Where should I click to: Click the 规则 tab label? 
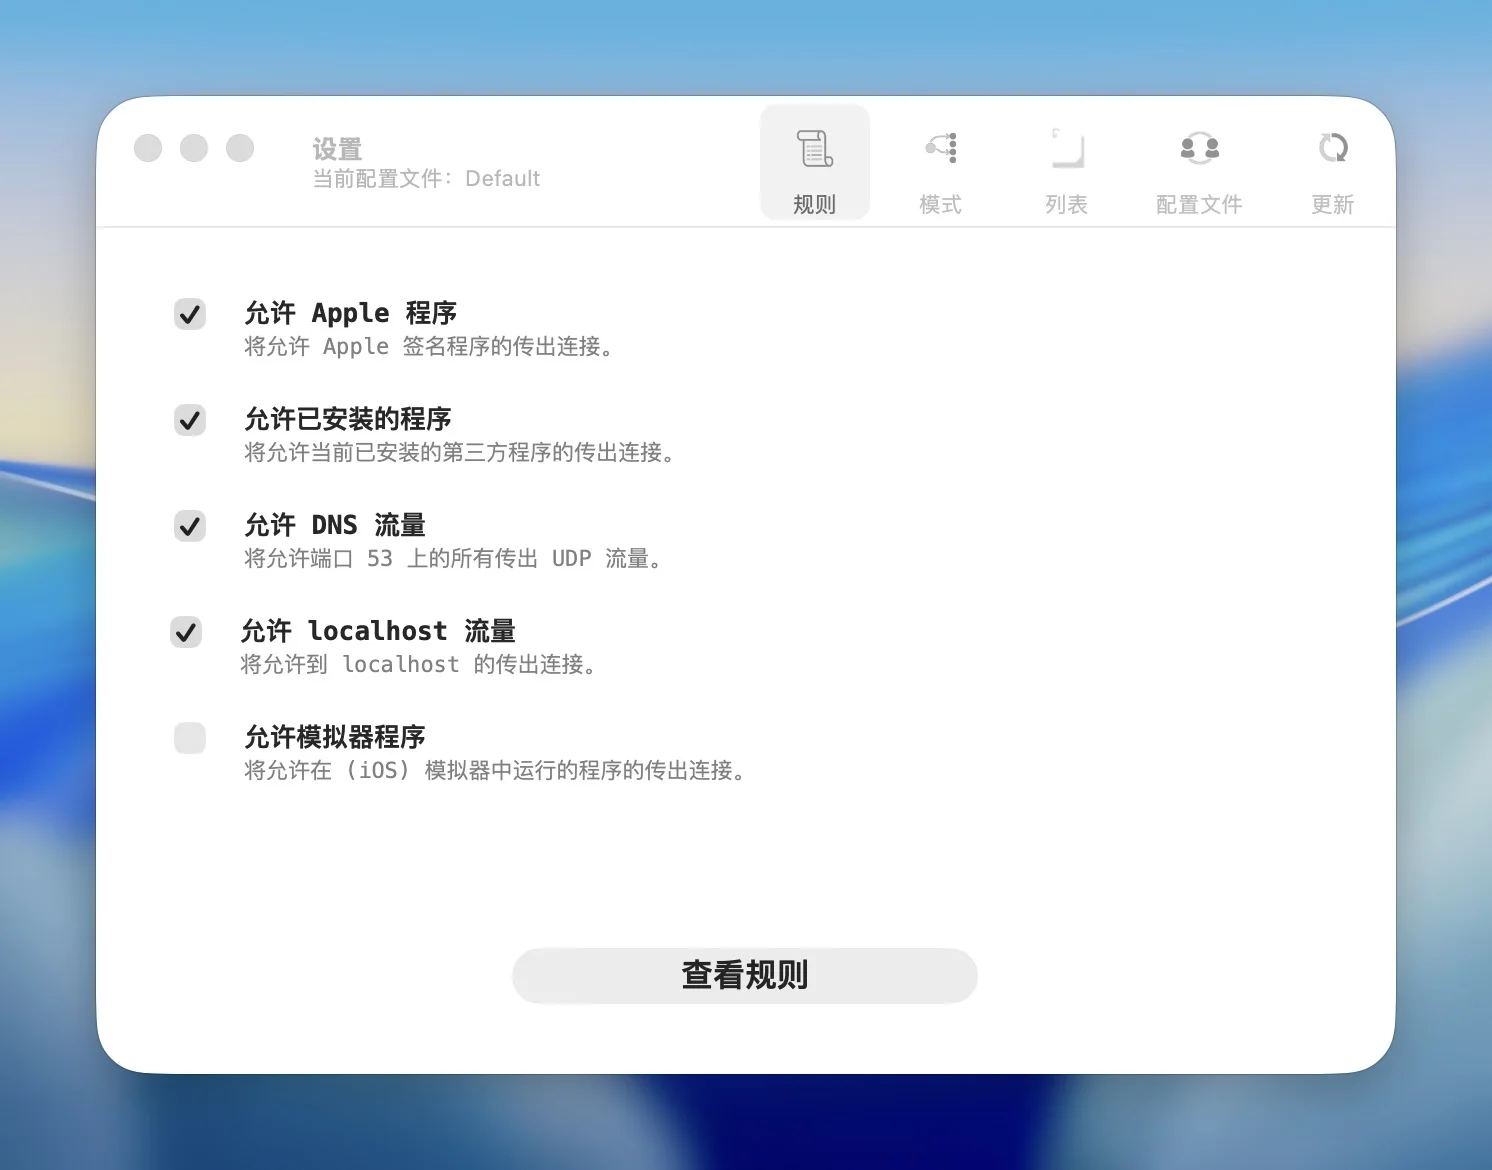coord(815,205)
